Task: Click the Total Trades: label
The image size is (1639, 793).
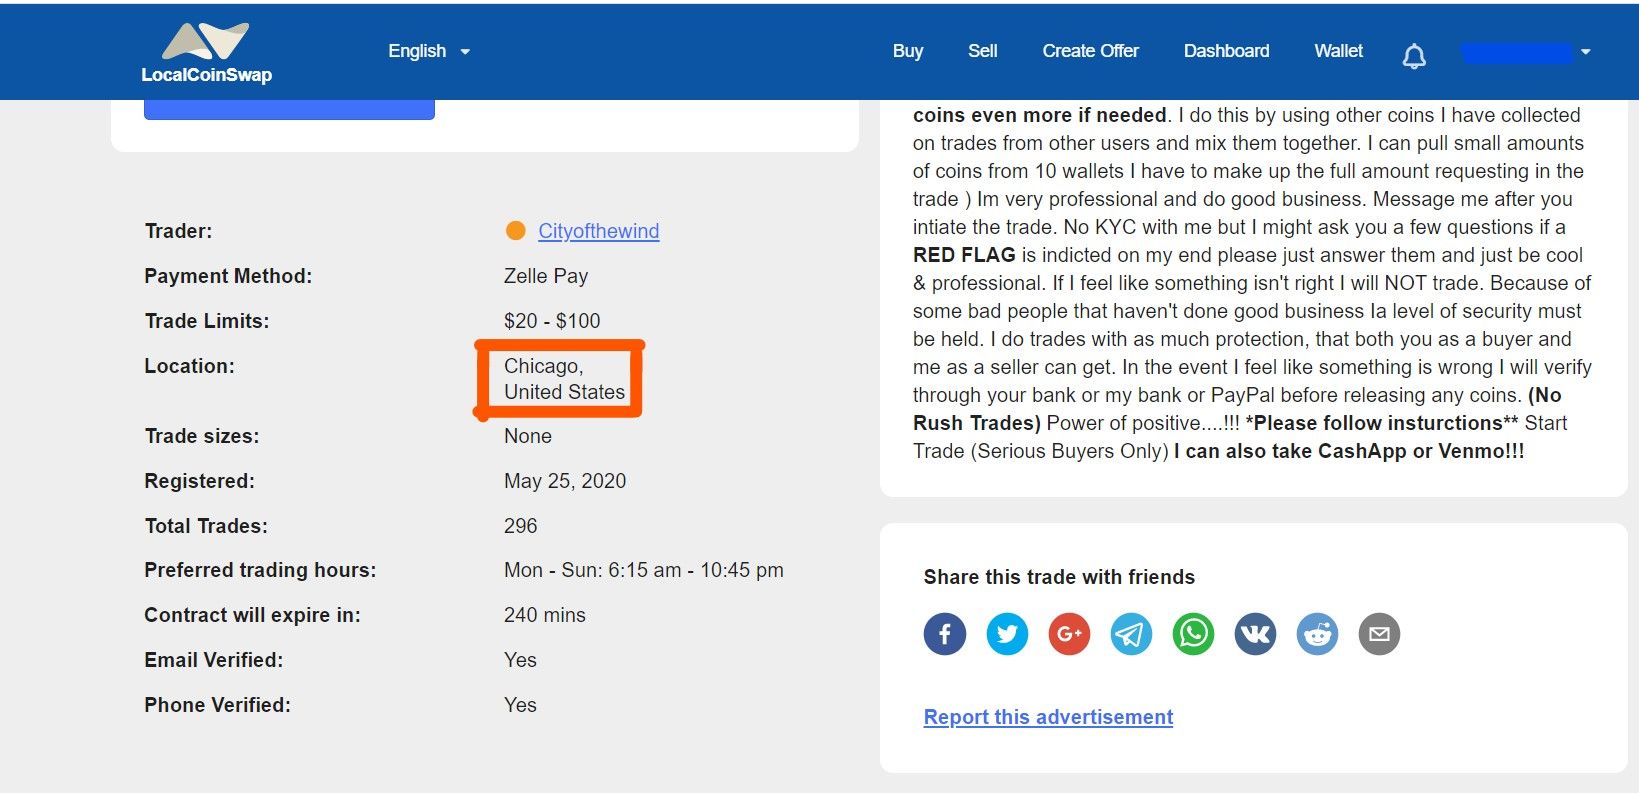Action: pos(206,526)
